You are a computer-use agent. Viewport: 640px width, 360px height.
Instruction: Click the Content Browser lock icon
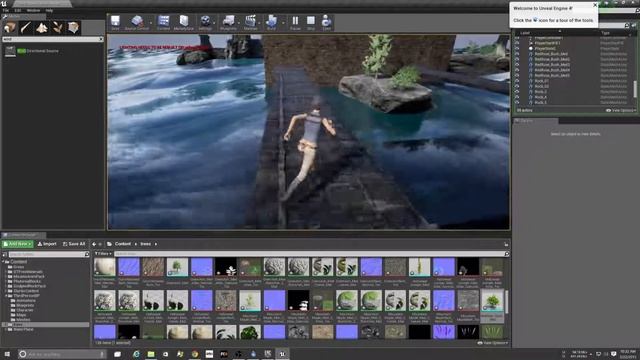tap(506, 244)
